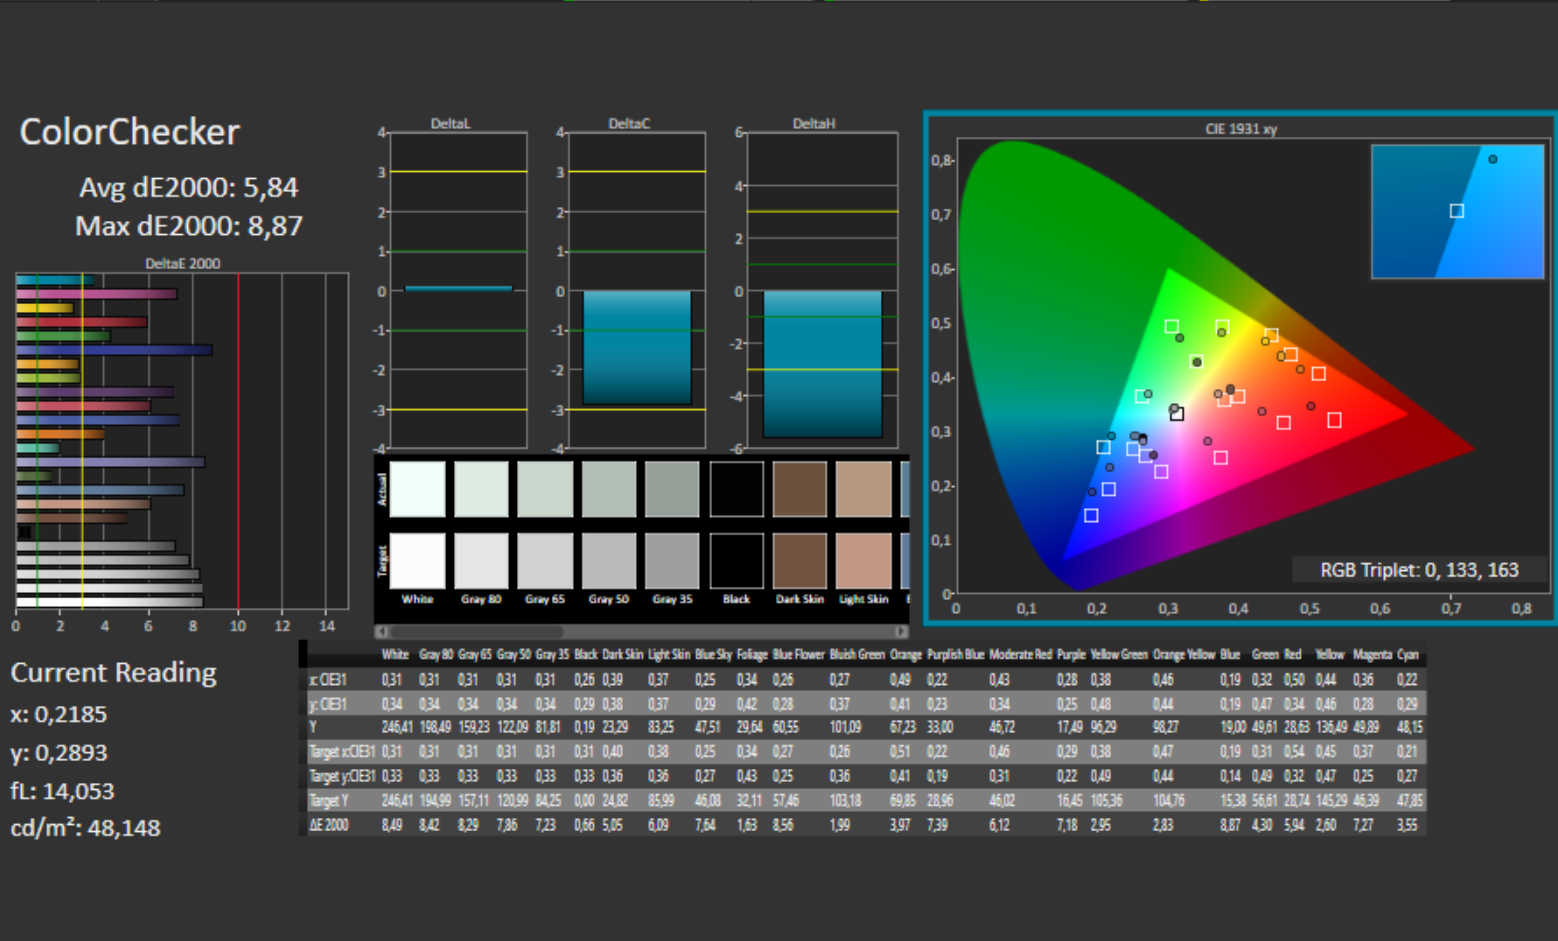Click the target Black swatch
Image resolution: width=1558 pixels, height=941 pixels.
click(737, 560)
